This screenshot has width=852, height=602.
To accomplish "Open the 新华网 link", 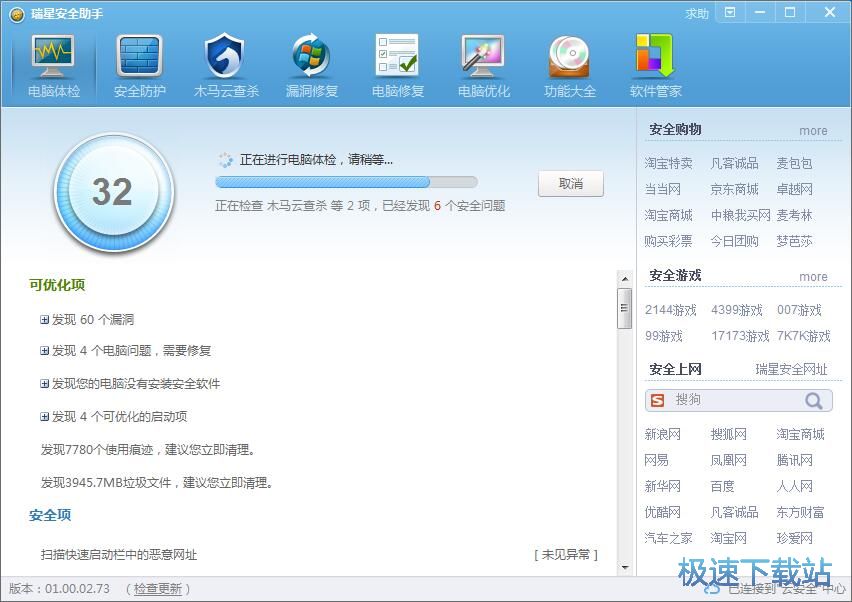I will click(x=662, y=486).
